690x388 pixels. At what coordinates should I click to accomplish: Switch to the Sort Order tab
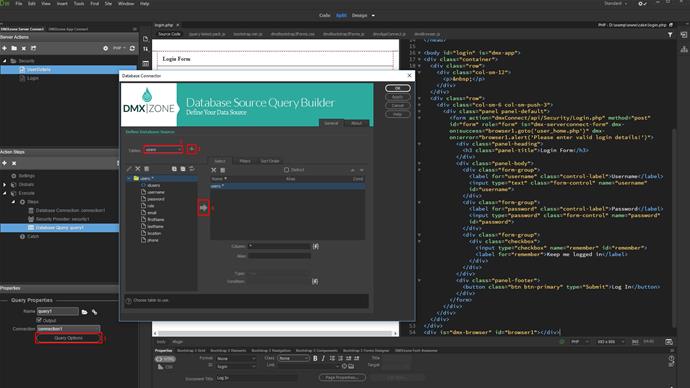click(270, 161)
